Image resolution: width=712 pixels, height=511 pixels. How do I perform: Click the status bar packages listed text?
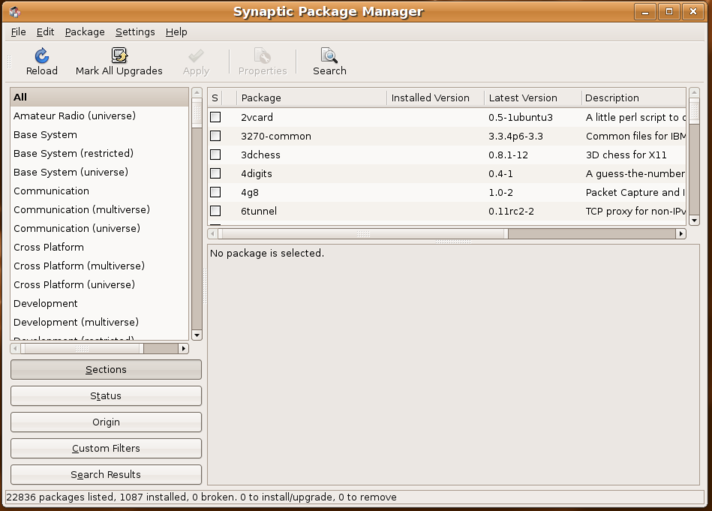pyautogui.click(x=201, y=497)
